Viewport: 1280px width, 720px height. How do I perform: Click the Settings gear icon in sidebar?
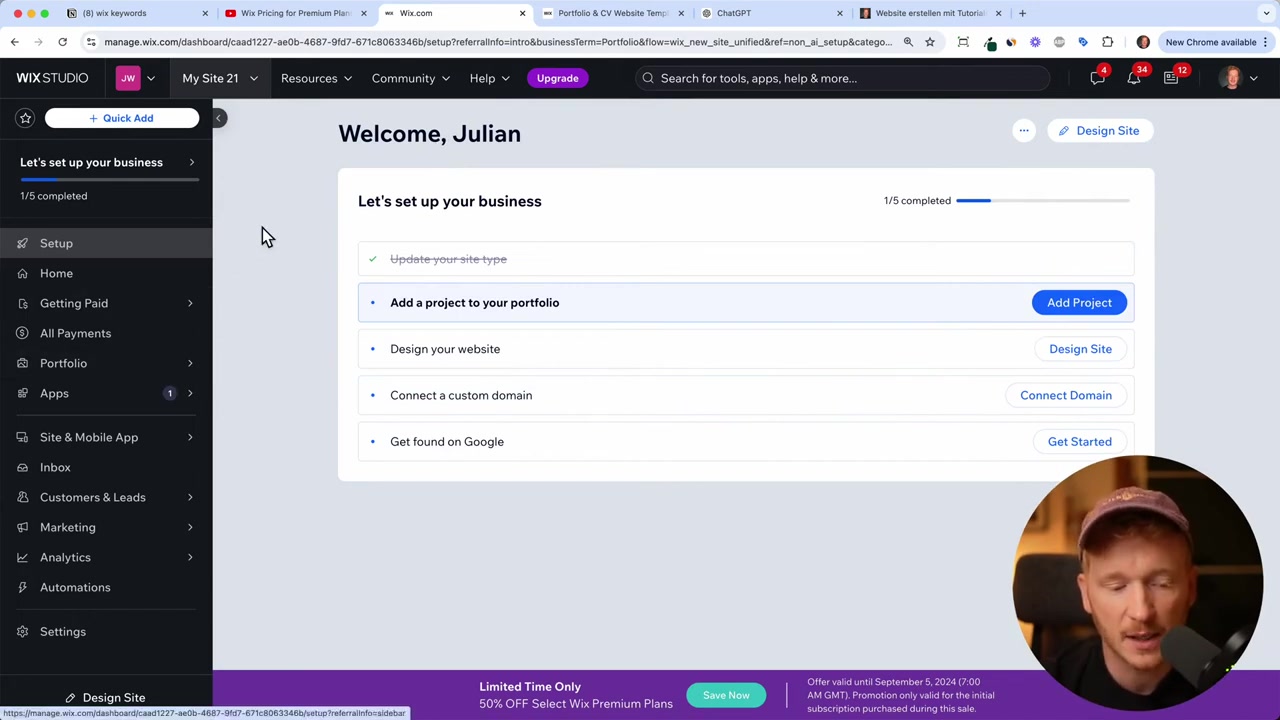click(x=22, y=631)
